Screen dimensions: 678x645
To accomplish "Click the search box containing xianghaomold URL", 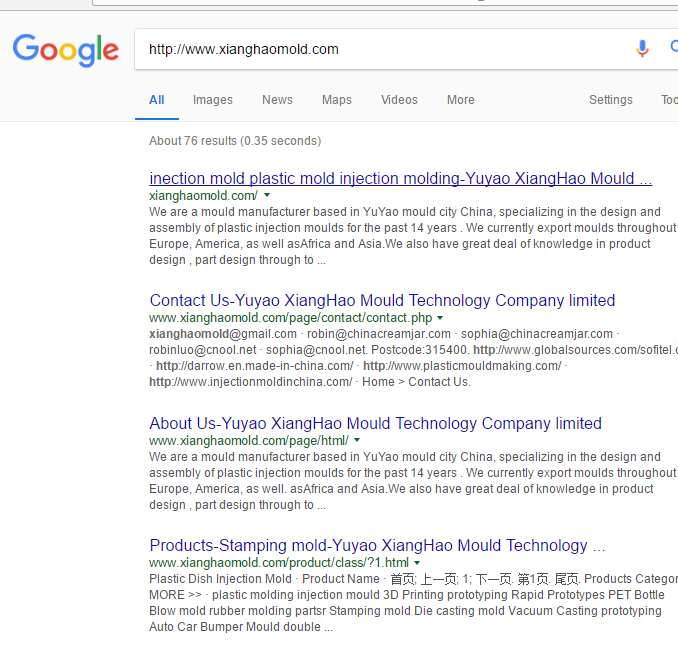I will pos(406,49).
